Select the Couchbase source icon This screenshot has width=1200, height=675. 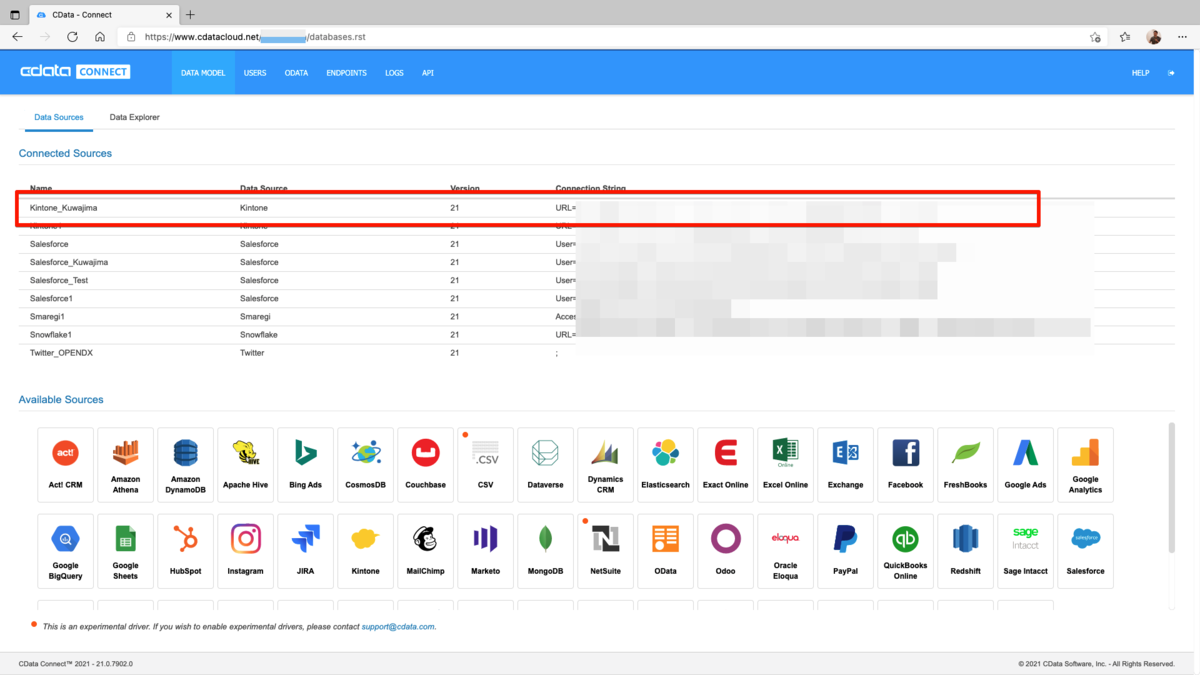[x=425, y=465]
